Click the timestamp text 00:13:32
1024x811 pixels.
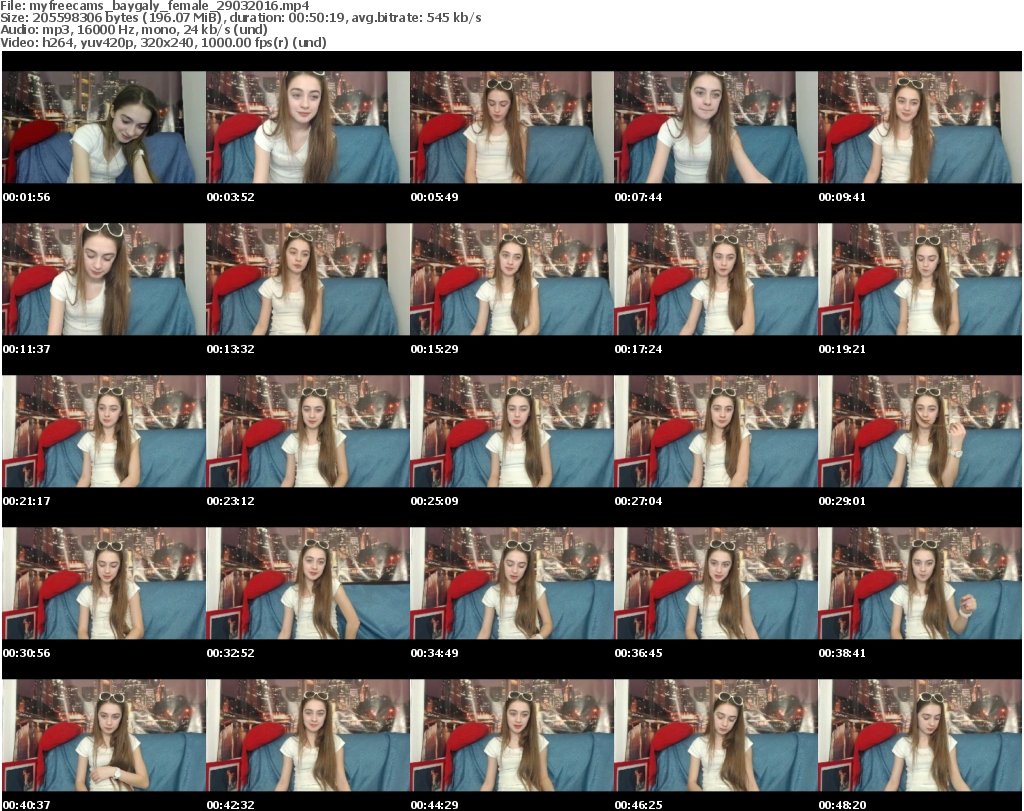(x=231, y=349)
